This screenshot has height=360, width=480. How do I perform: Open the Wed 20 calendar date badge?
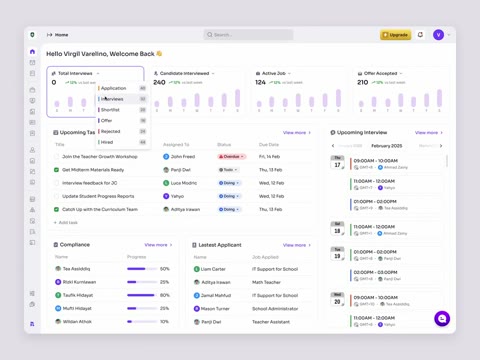[337, 299]
